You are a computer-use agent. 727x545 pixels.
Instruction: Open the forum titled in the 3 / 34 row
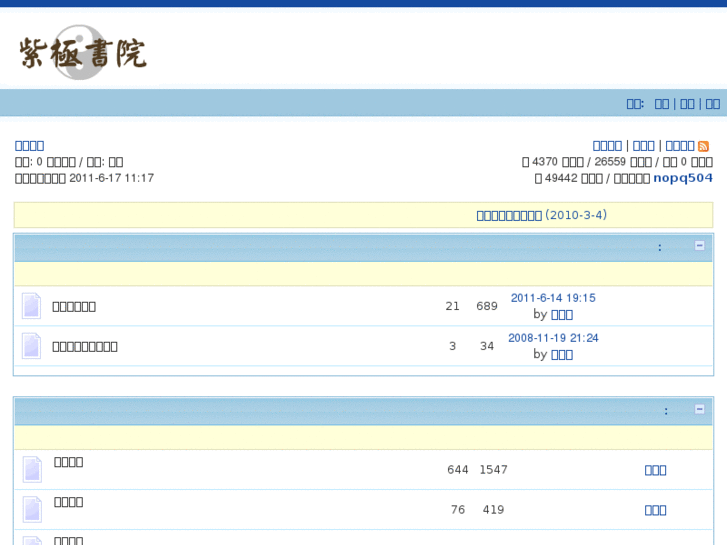tap(85, 346)
